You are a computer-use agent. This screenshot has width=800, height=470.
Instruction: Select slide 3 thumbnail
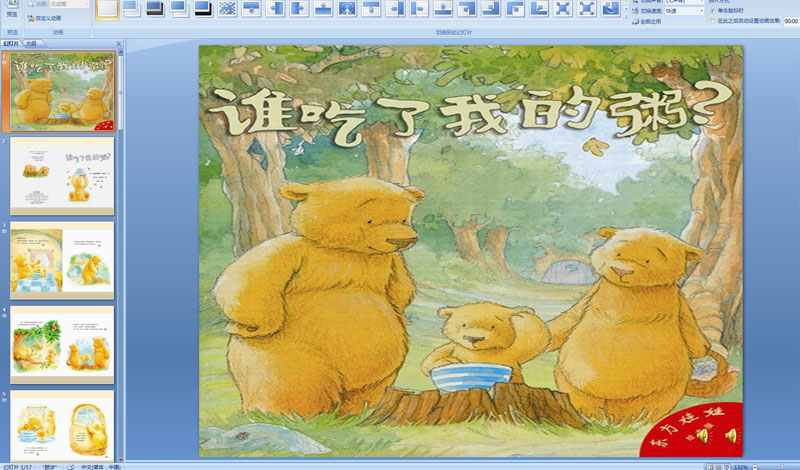coord(62,261)
